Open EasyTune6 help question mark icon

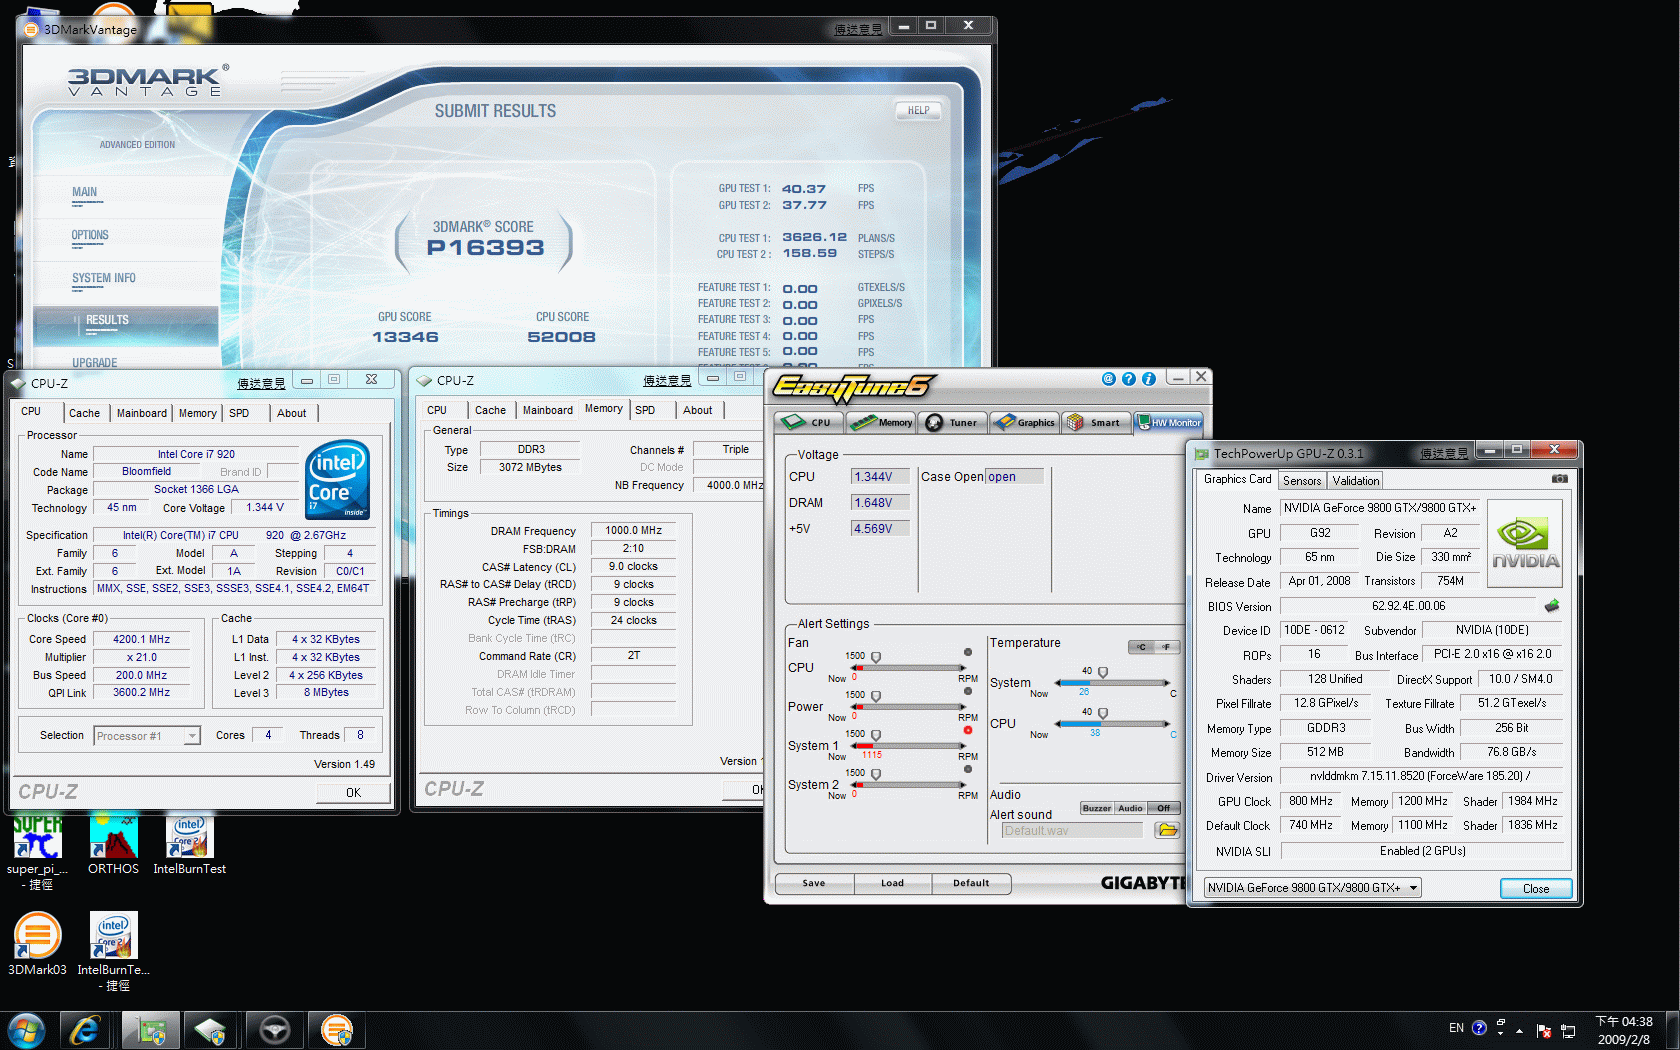[x=1128, y=379]
